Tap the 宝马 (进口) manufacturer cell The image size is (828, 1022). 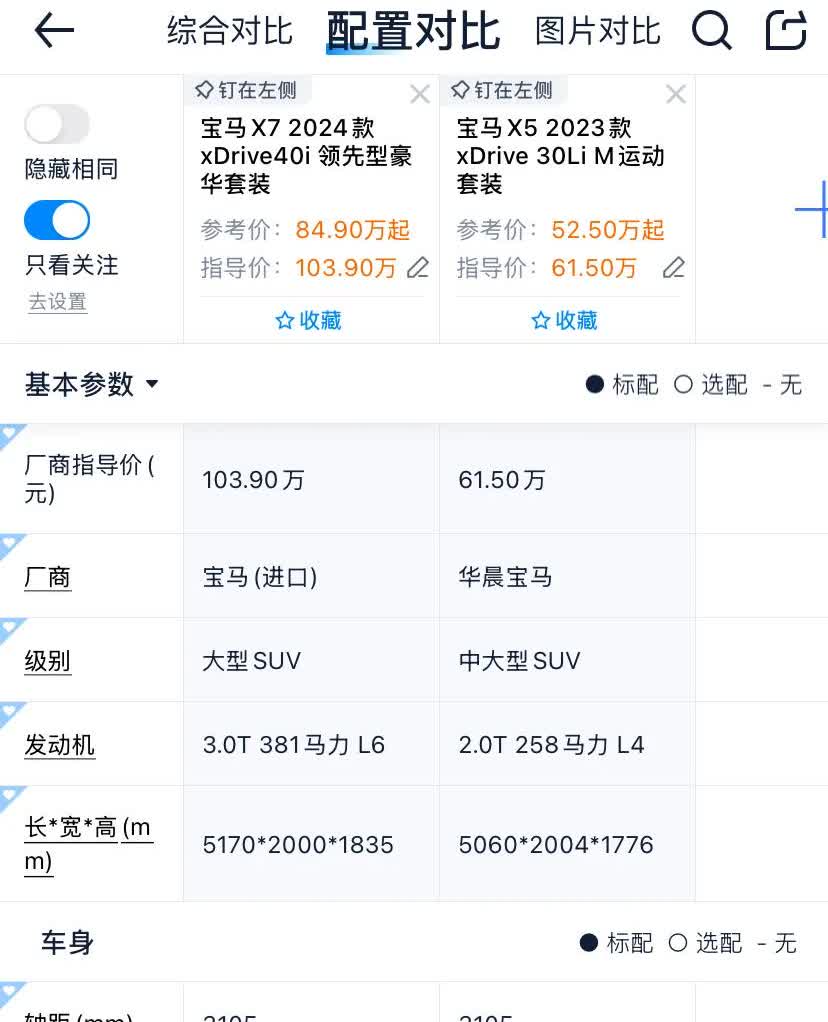click(x=312, y=577)
